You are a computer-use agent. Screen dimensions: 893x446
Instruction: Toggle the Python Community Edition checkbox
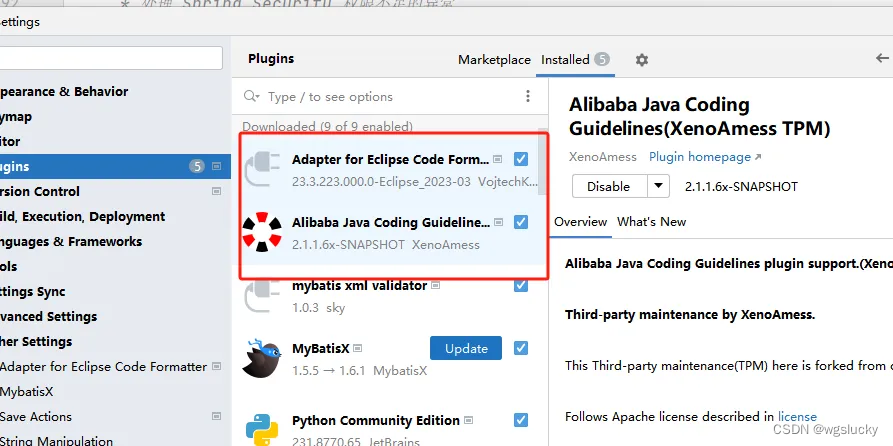(x=521, y=420)
